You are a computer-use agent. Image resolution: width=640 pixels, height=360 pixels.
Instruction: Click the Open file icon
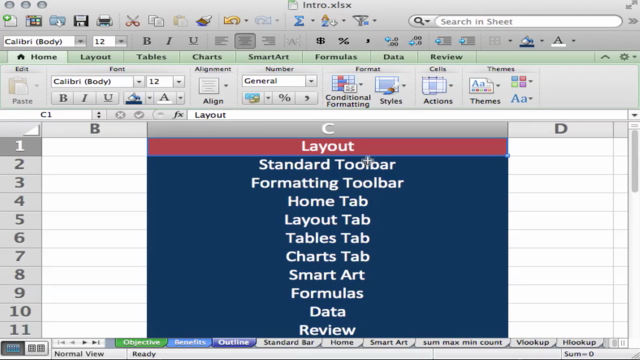point(57,20)
